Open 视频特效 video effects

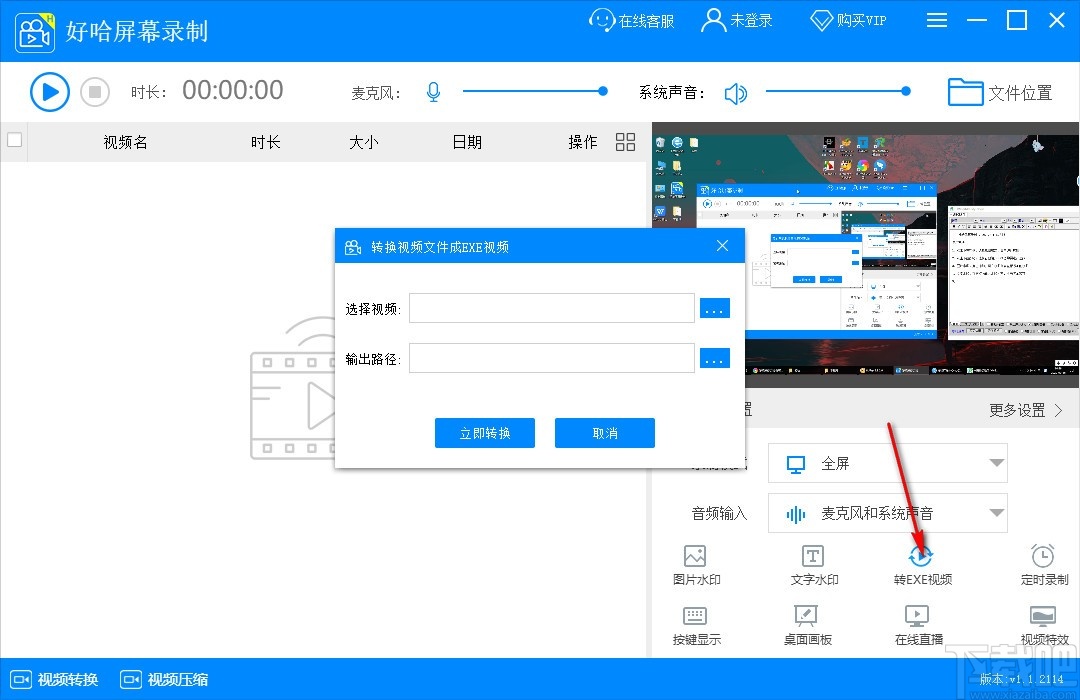coord(1044,625)
